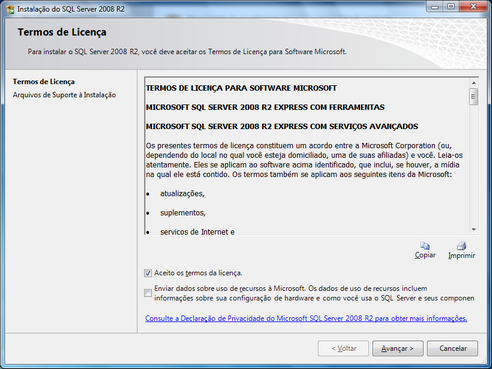492x369 pixels.
Task: Click line EXPRESS COM SERVIÇOS AVANÇADOS
Action: (282, 127)
